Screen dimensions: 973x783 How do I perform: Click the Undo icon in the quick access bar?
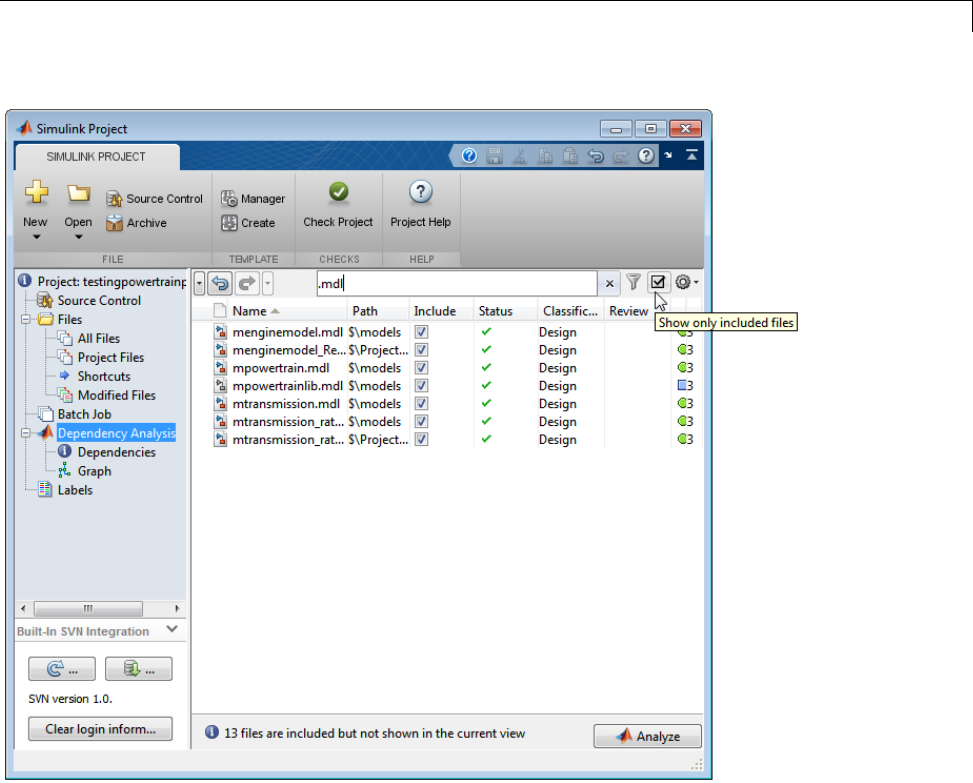(595, 156)
